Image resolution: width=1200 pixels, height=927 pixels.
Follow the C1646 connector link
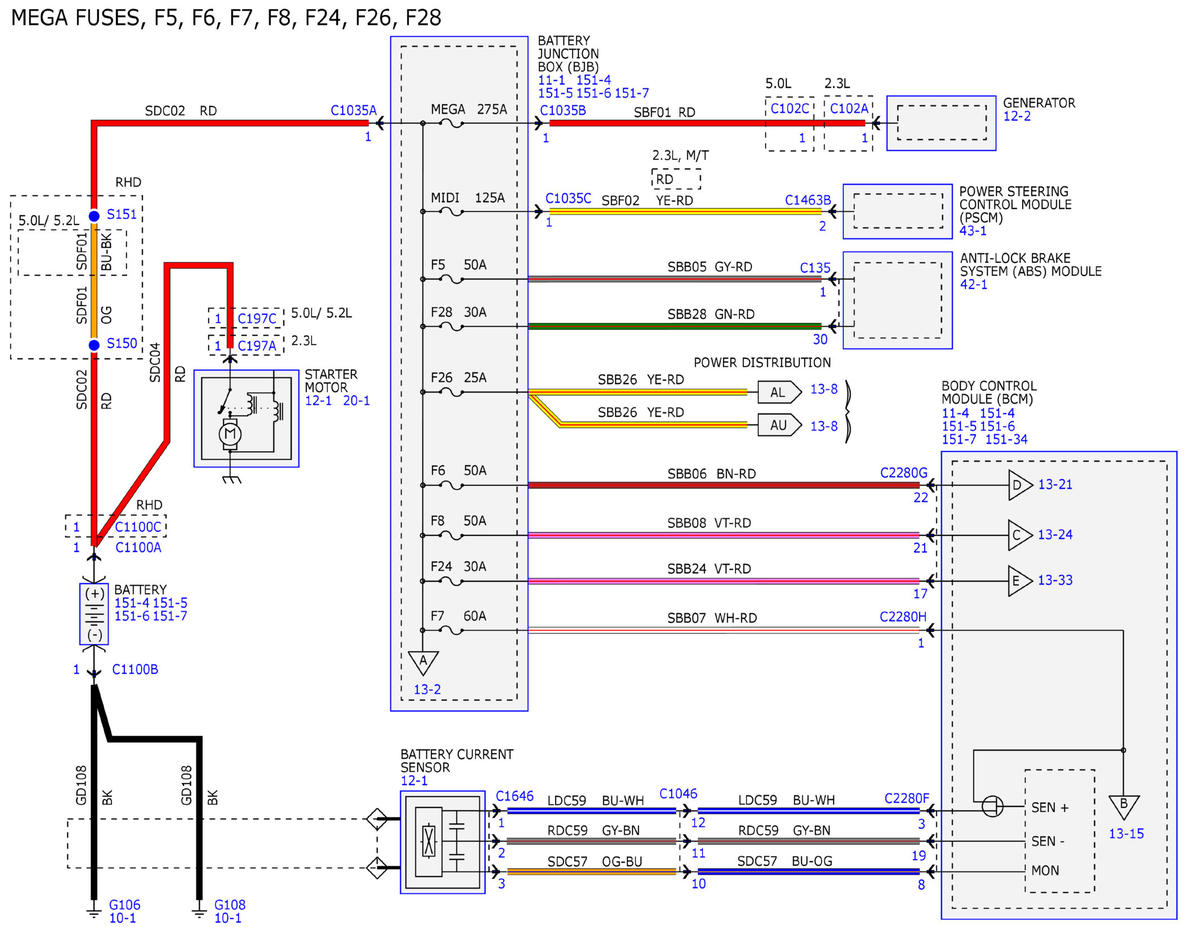pyautogui.click(x=514, y=797)
